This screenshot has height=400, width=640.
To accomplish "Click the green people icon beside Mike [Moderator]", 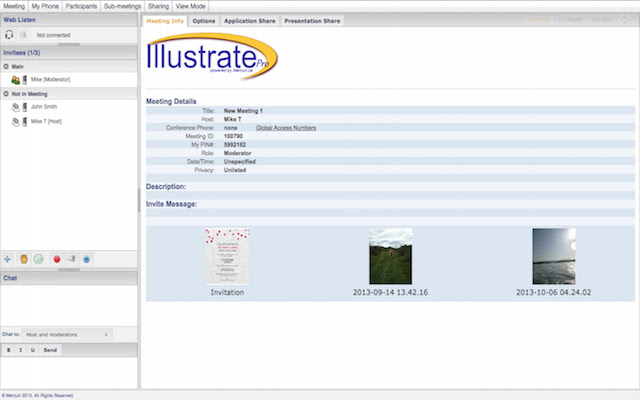I will click(16, 80).
